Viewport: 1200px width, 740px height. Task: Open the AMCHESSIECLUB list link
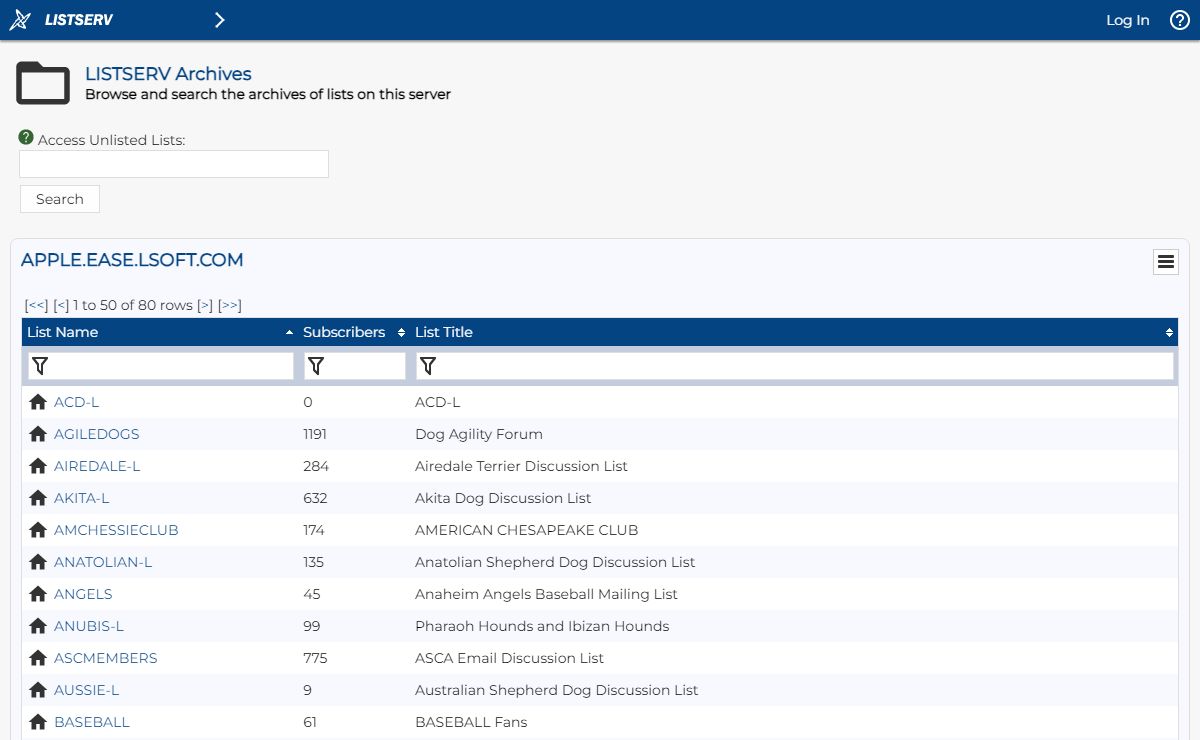click(x=116, y=530)
